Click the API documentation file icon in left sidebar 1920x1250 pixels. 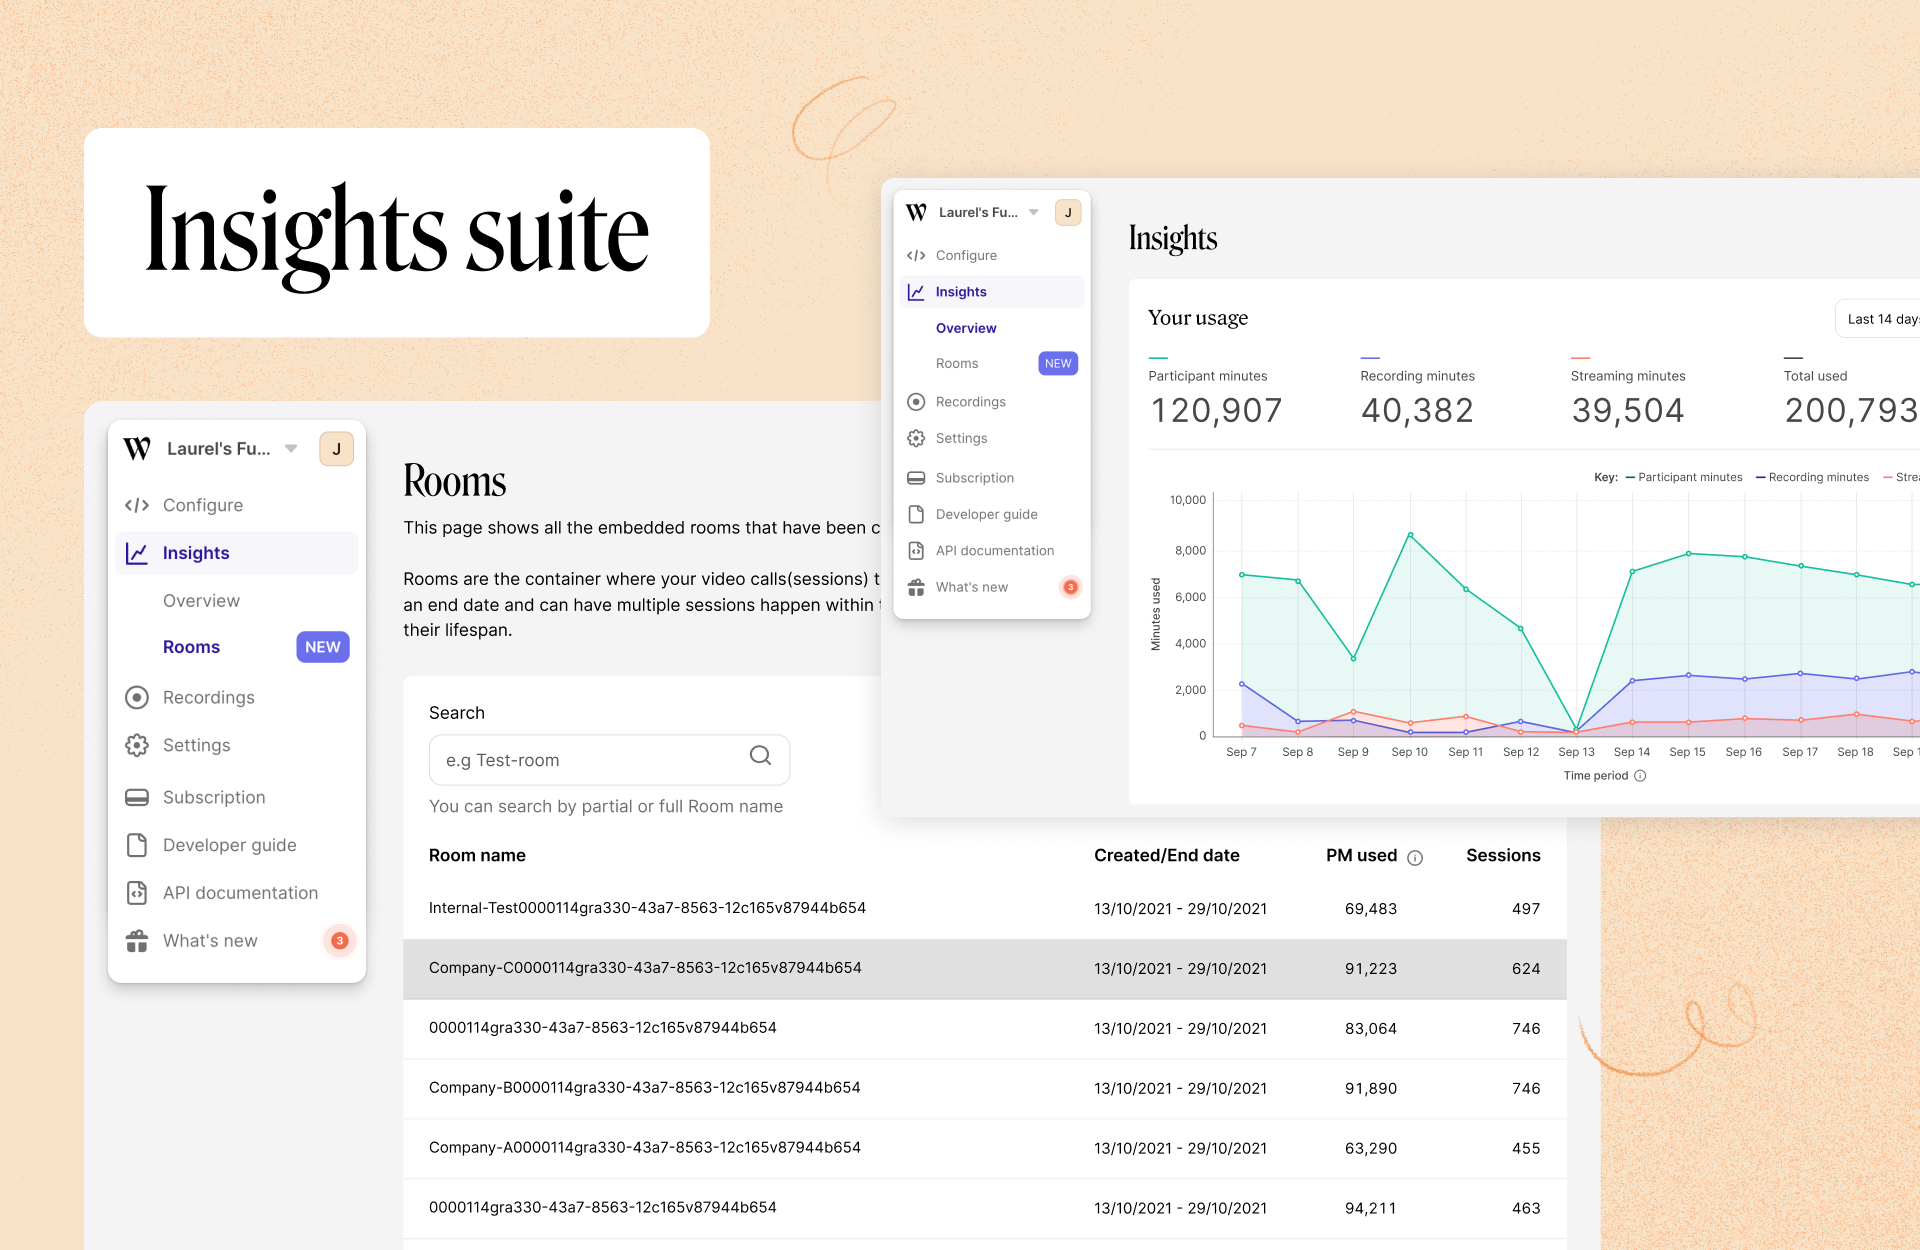click(137, 893)
